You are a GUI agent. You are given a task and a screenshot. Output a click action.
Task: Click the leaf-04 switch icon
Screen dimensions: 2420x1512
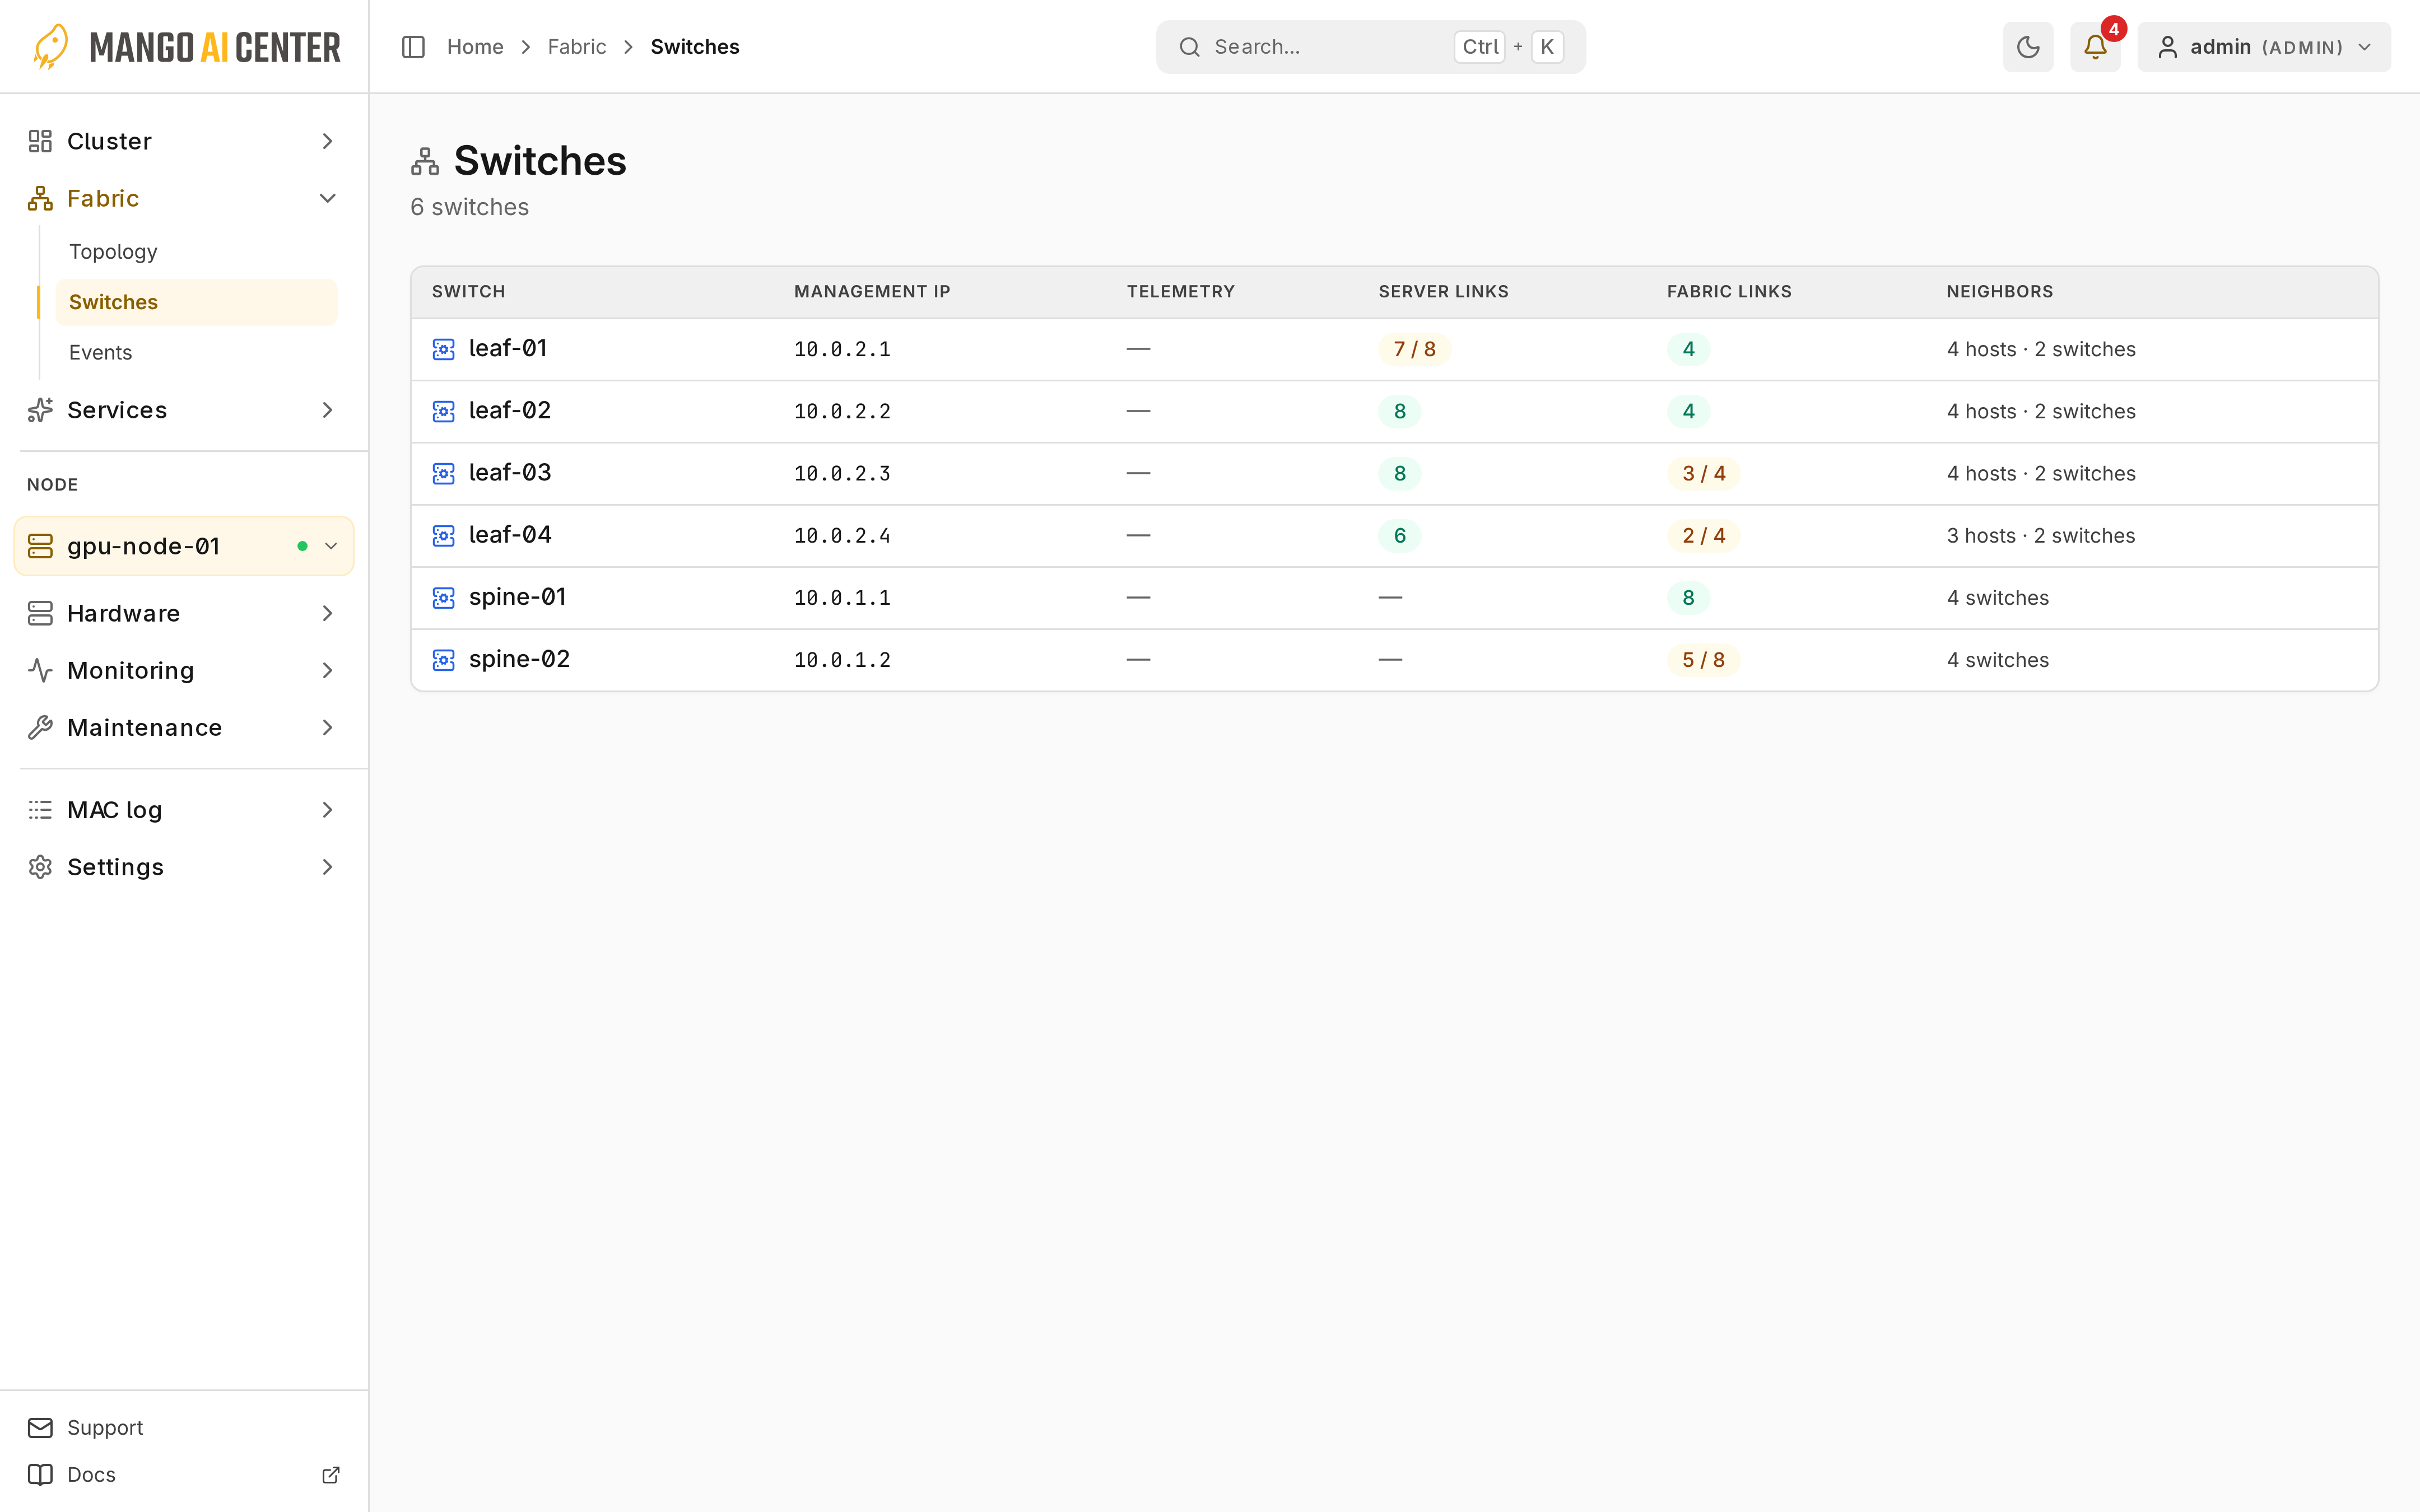click(x=443, y=535)
